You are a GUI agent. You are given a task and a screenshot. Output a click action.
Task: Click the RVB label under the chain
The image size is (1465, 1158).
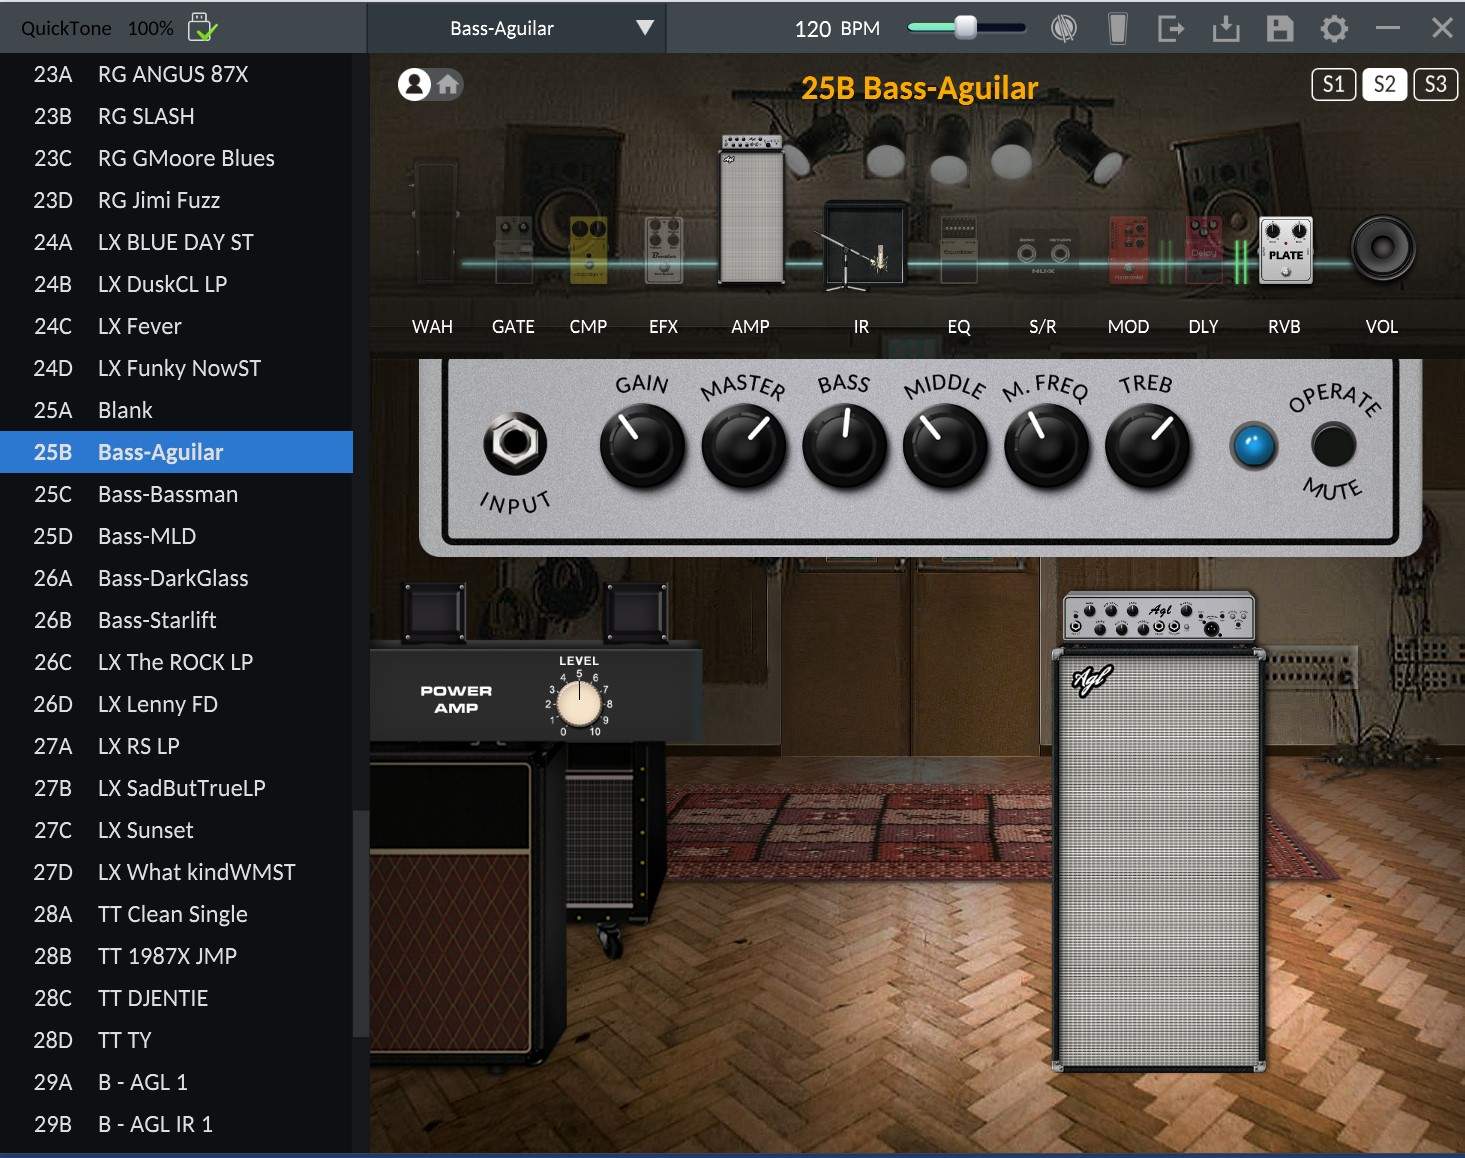click(x=1284, y=327)
